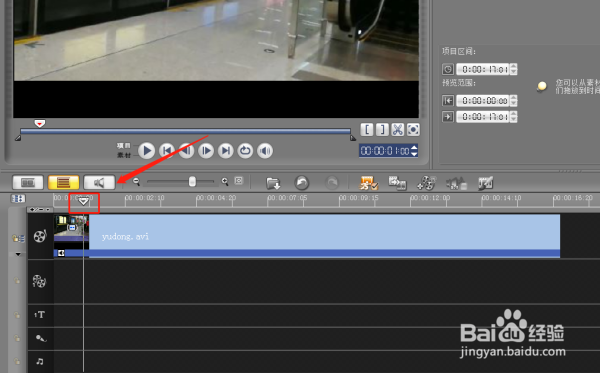Open add/remove chapter point menu
Viewport: 600px width, 373px height.
[40, 209]
